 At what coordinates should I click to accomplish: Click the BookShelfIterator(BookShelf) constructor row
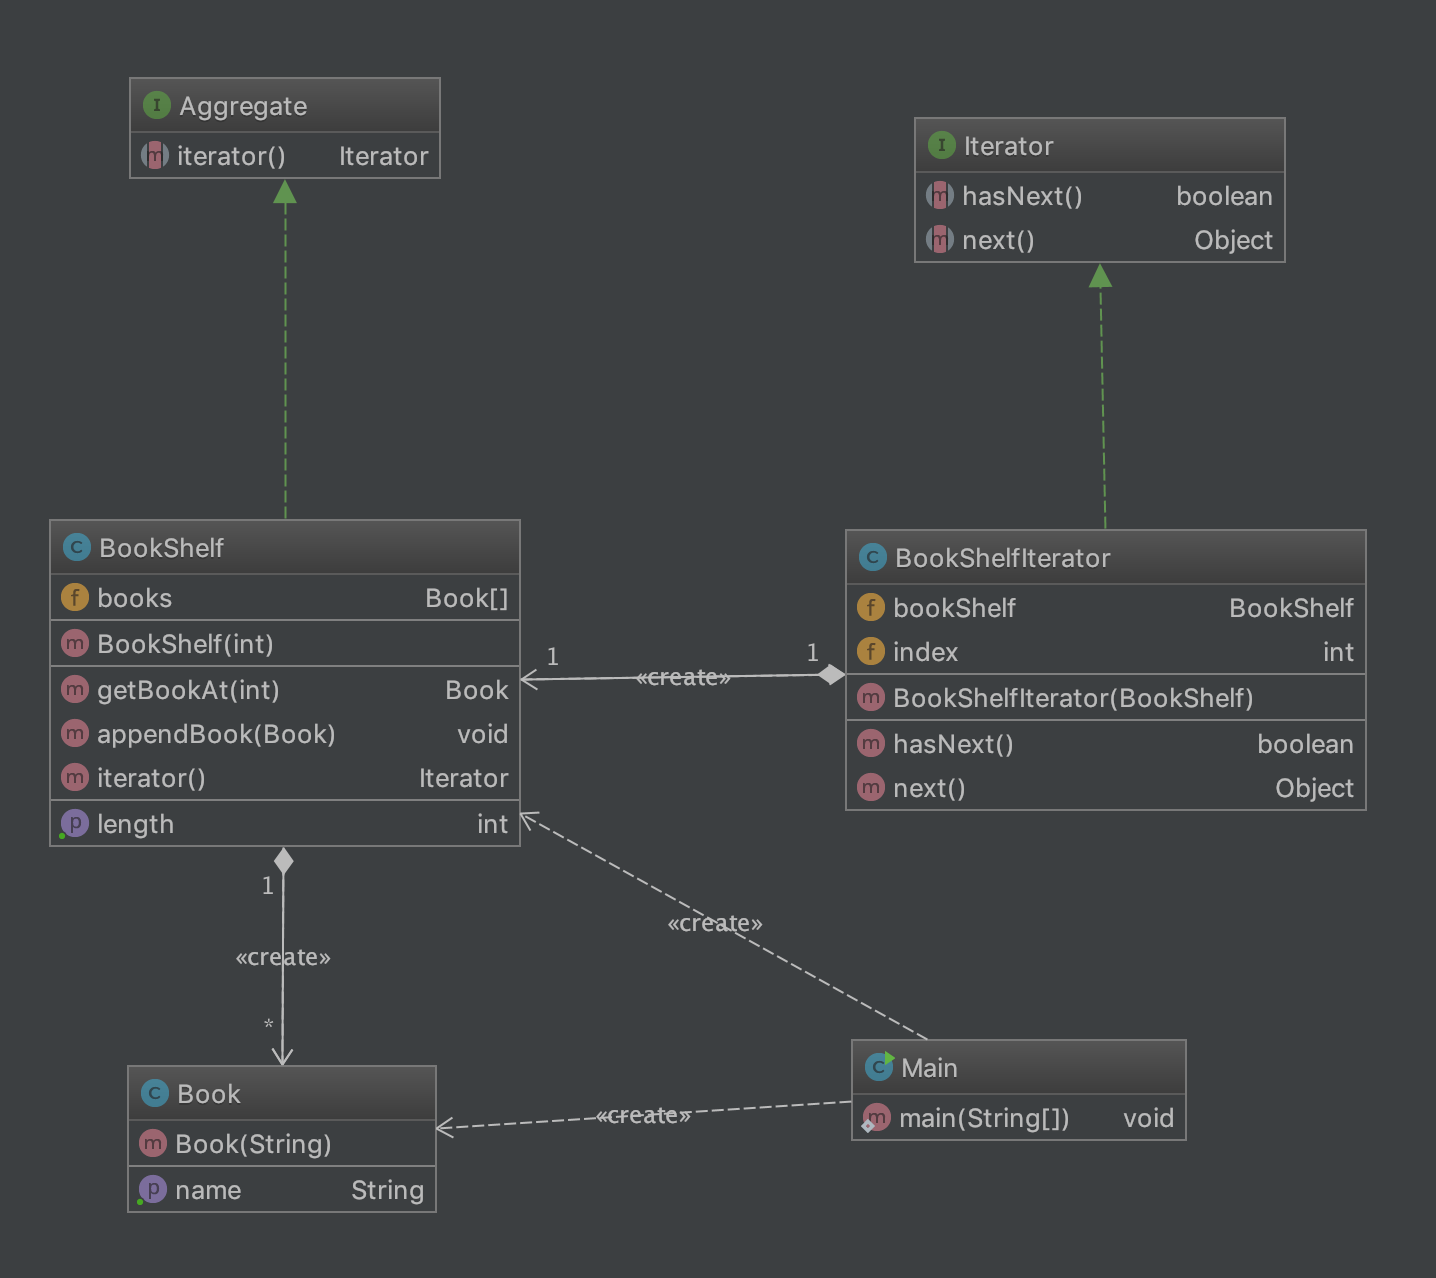[1106, 698]
